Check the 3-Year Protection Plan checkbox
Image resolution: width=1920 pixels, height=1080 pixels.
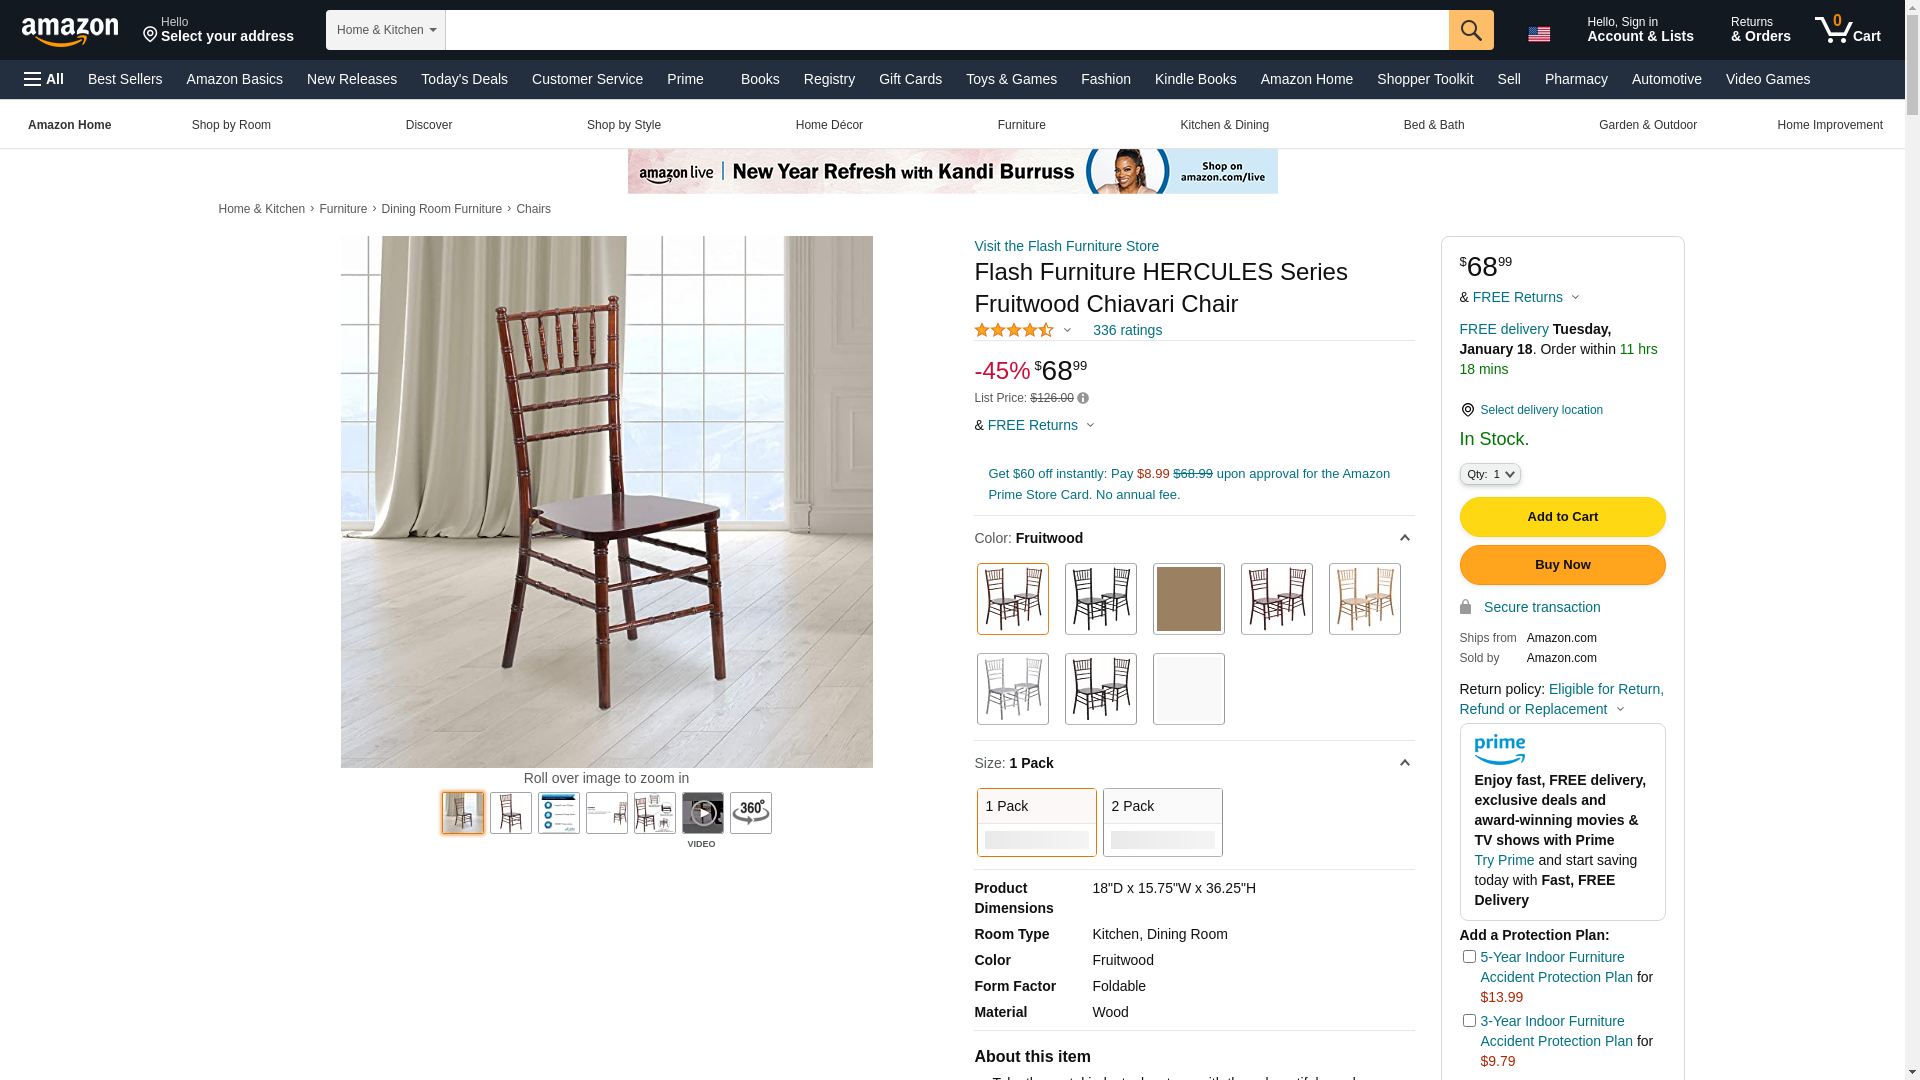pos(1469,1021)
